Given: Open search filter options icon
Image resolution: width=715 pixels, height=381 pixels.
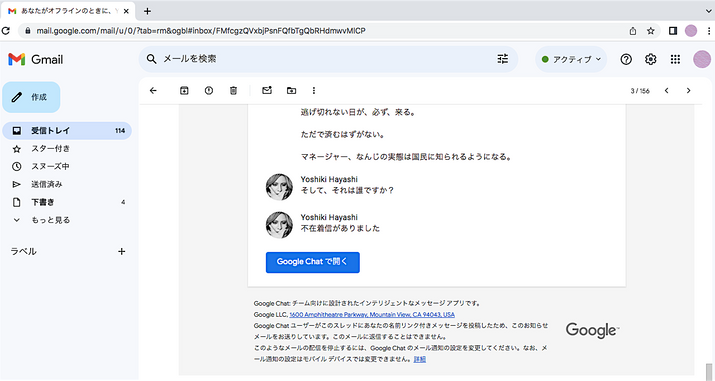Looking at the screenshot, I should [x=503, y=59].
